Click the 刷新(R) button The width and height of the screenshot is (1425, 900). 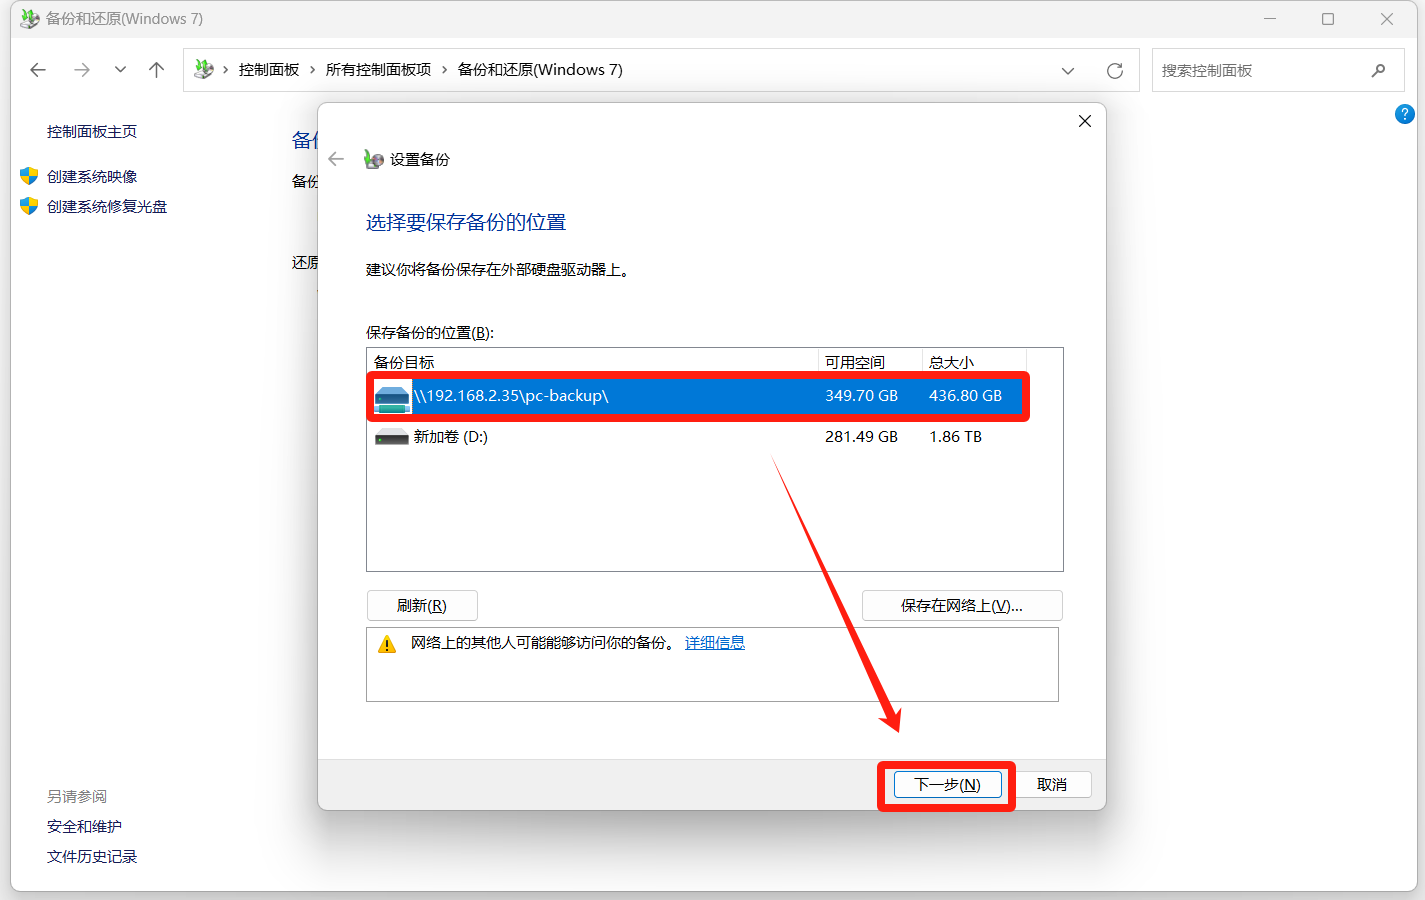[x=422, y=606]
